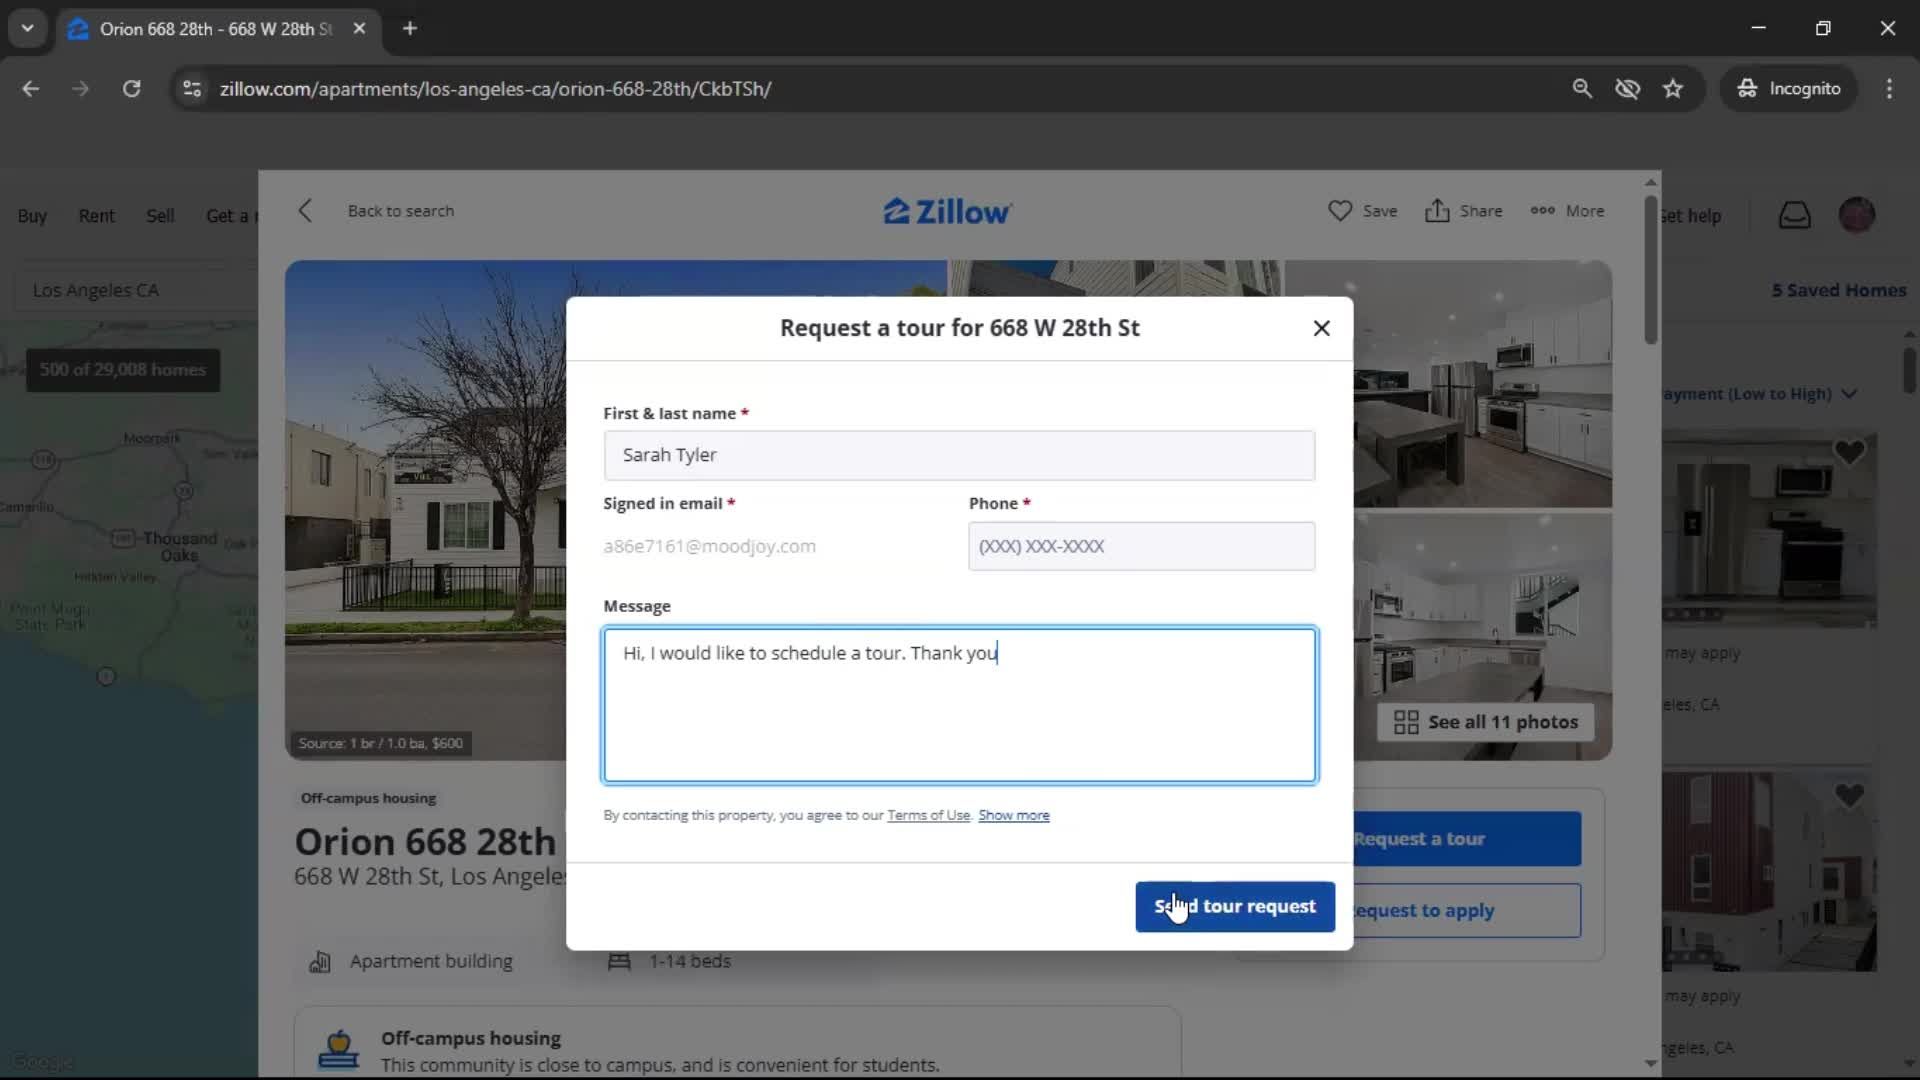
Task: Open Chrome three-dot menu
Action: coord(1889,89)
